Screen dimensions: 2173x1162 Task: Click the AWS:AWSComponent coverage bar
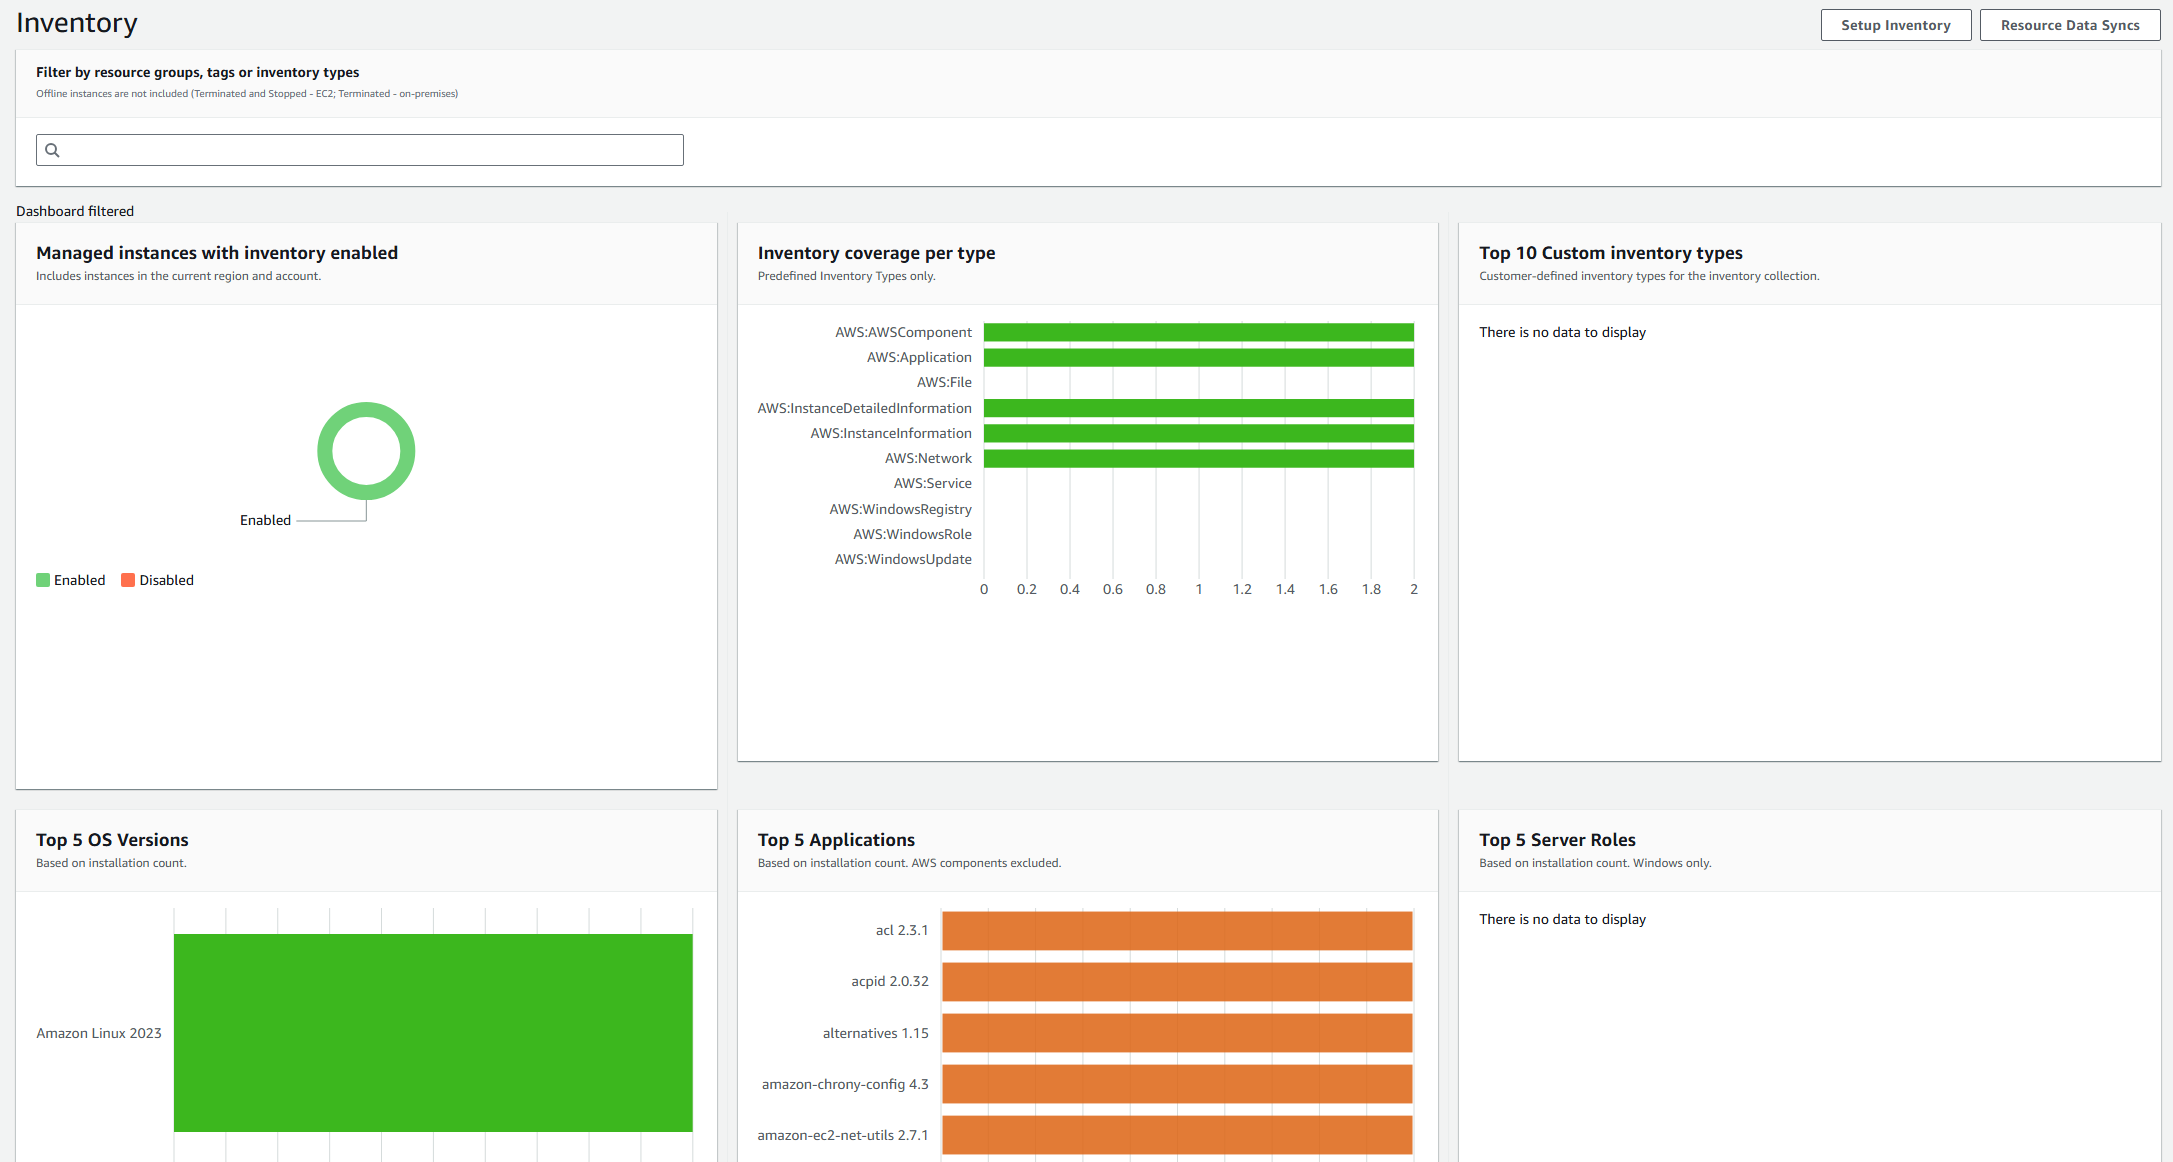1198,332
